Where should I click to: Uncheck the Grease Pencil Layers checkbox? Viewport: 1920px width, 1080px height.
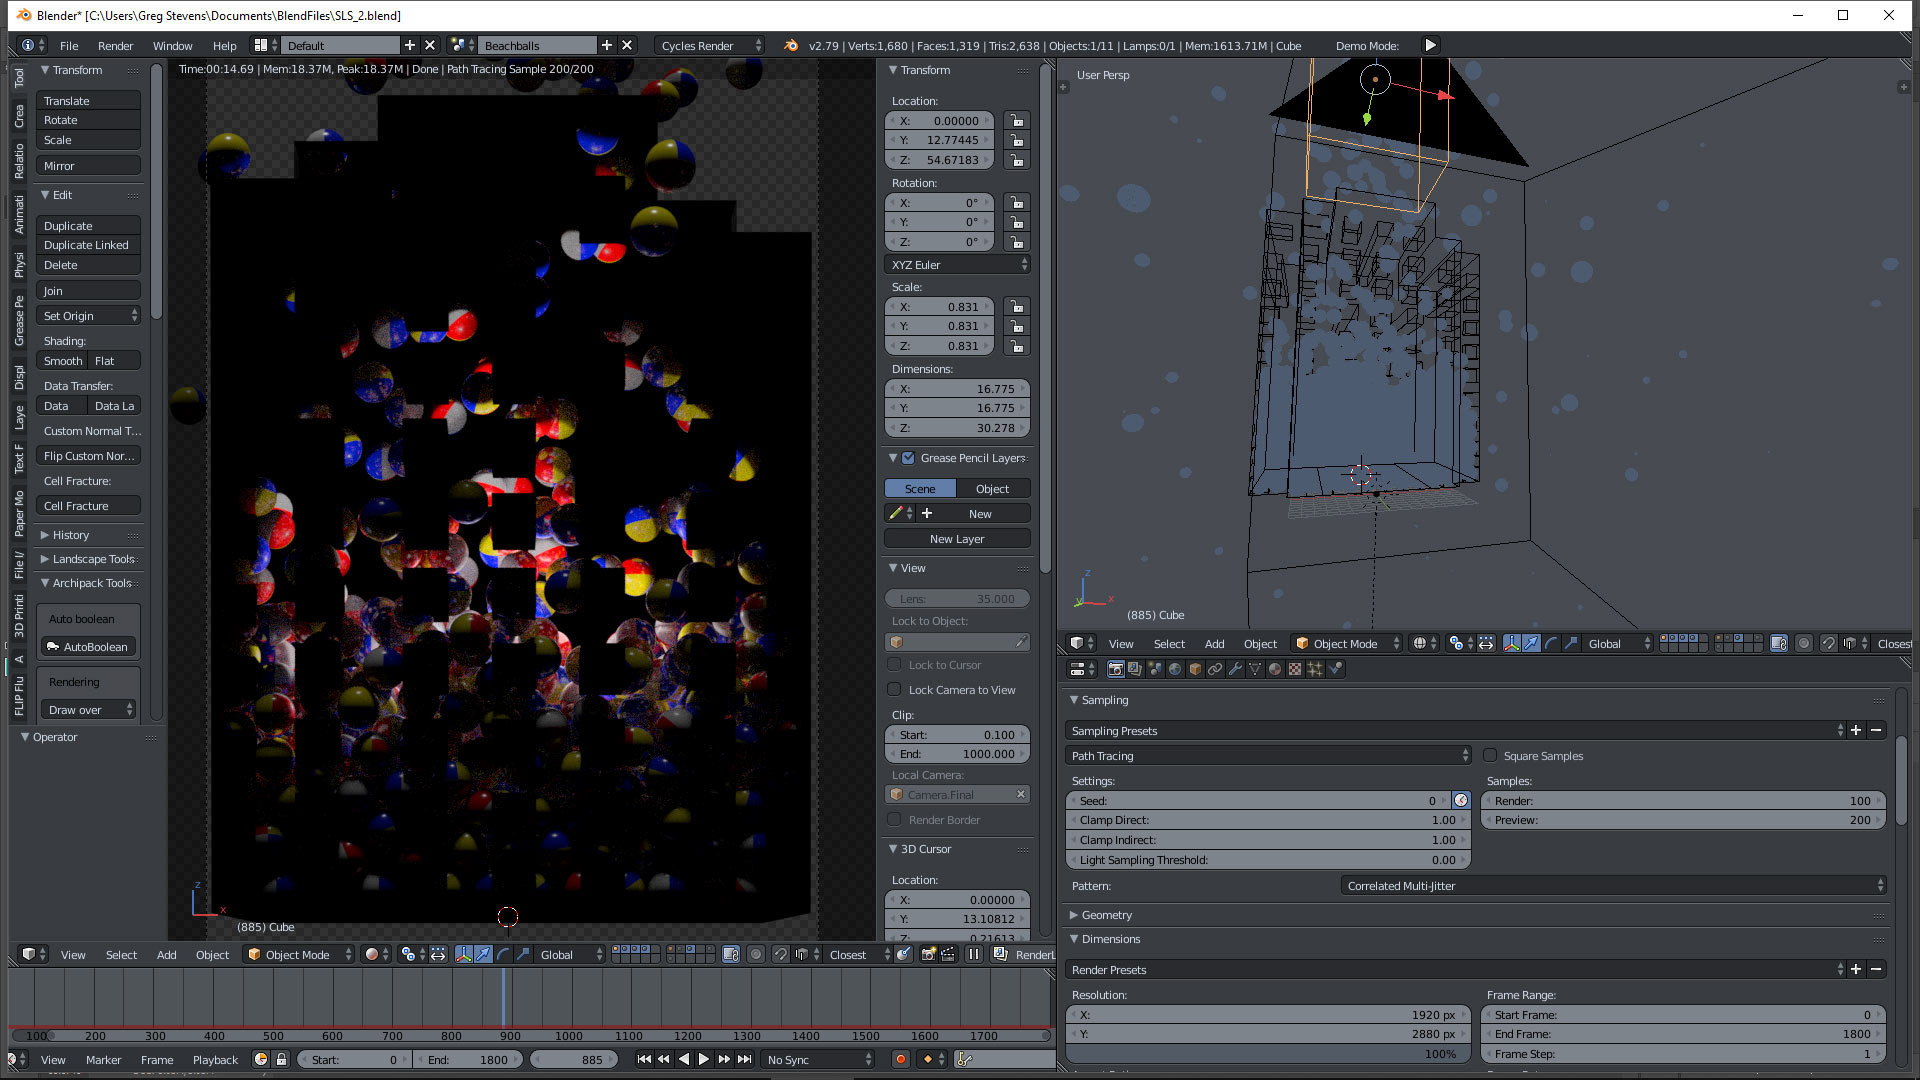click(908, 458)
